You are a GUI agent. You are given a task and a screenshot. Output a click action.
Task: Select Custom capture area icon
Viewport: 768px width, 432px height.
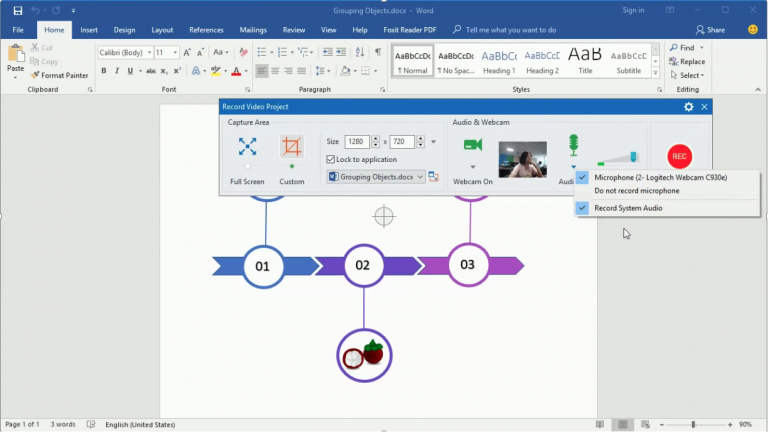coord(291,146)
